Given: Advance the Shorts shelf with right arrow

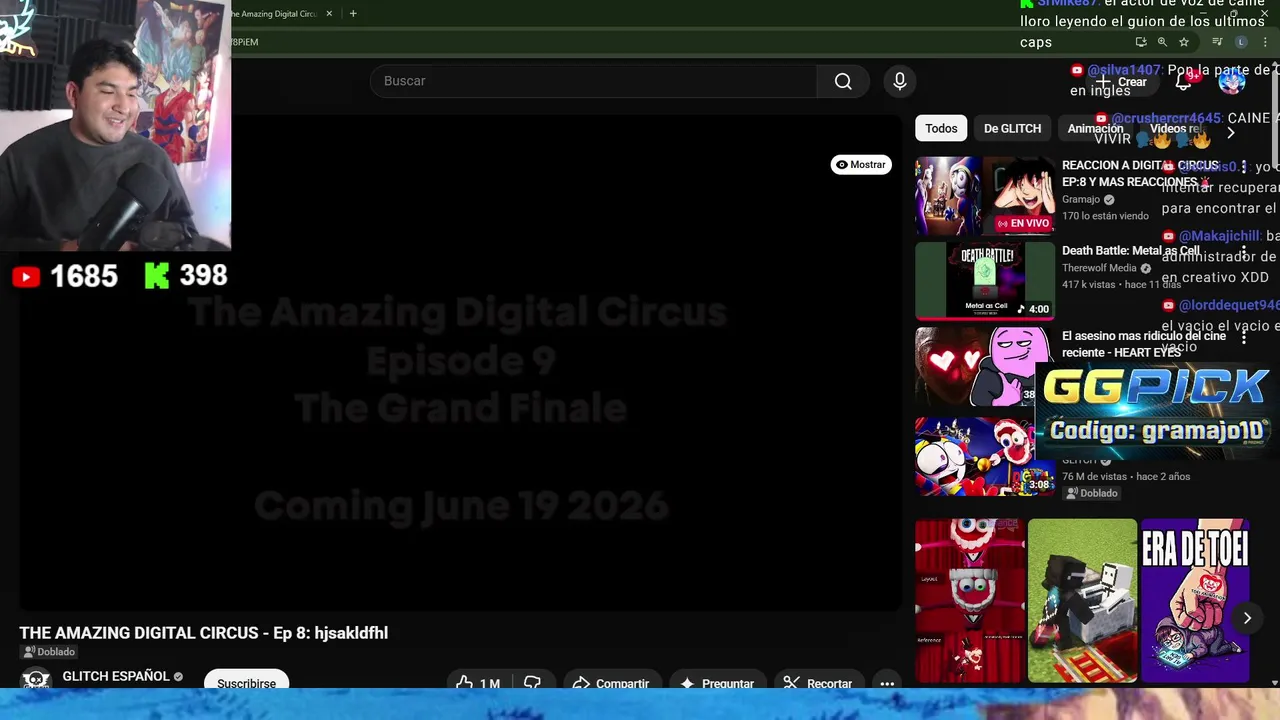Looking at the screenshot, I should click(x=1247, y=618).
